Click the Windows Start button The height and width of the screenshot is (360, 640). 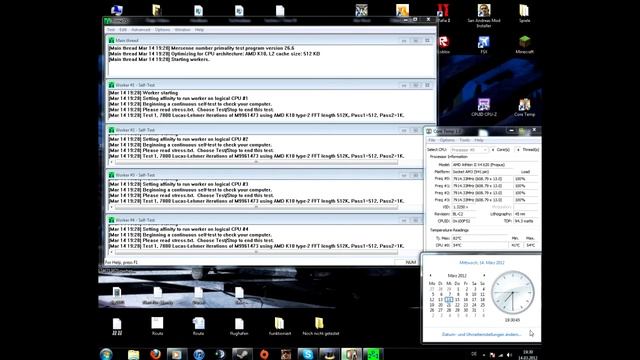click(x=106, y=354)
